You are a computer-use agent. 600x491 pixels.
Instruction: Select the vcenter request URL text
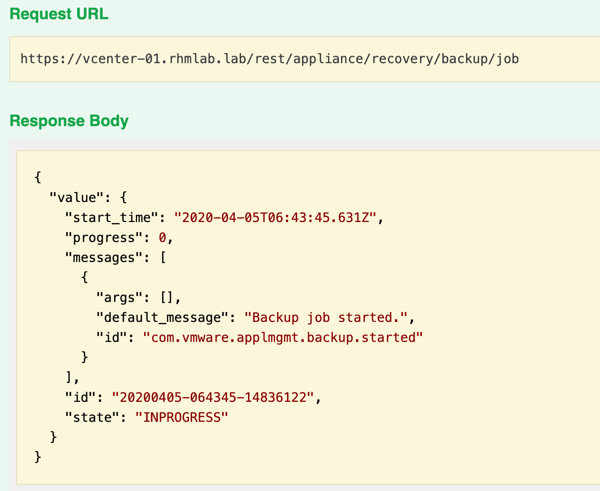(269, 59)
